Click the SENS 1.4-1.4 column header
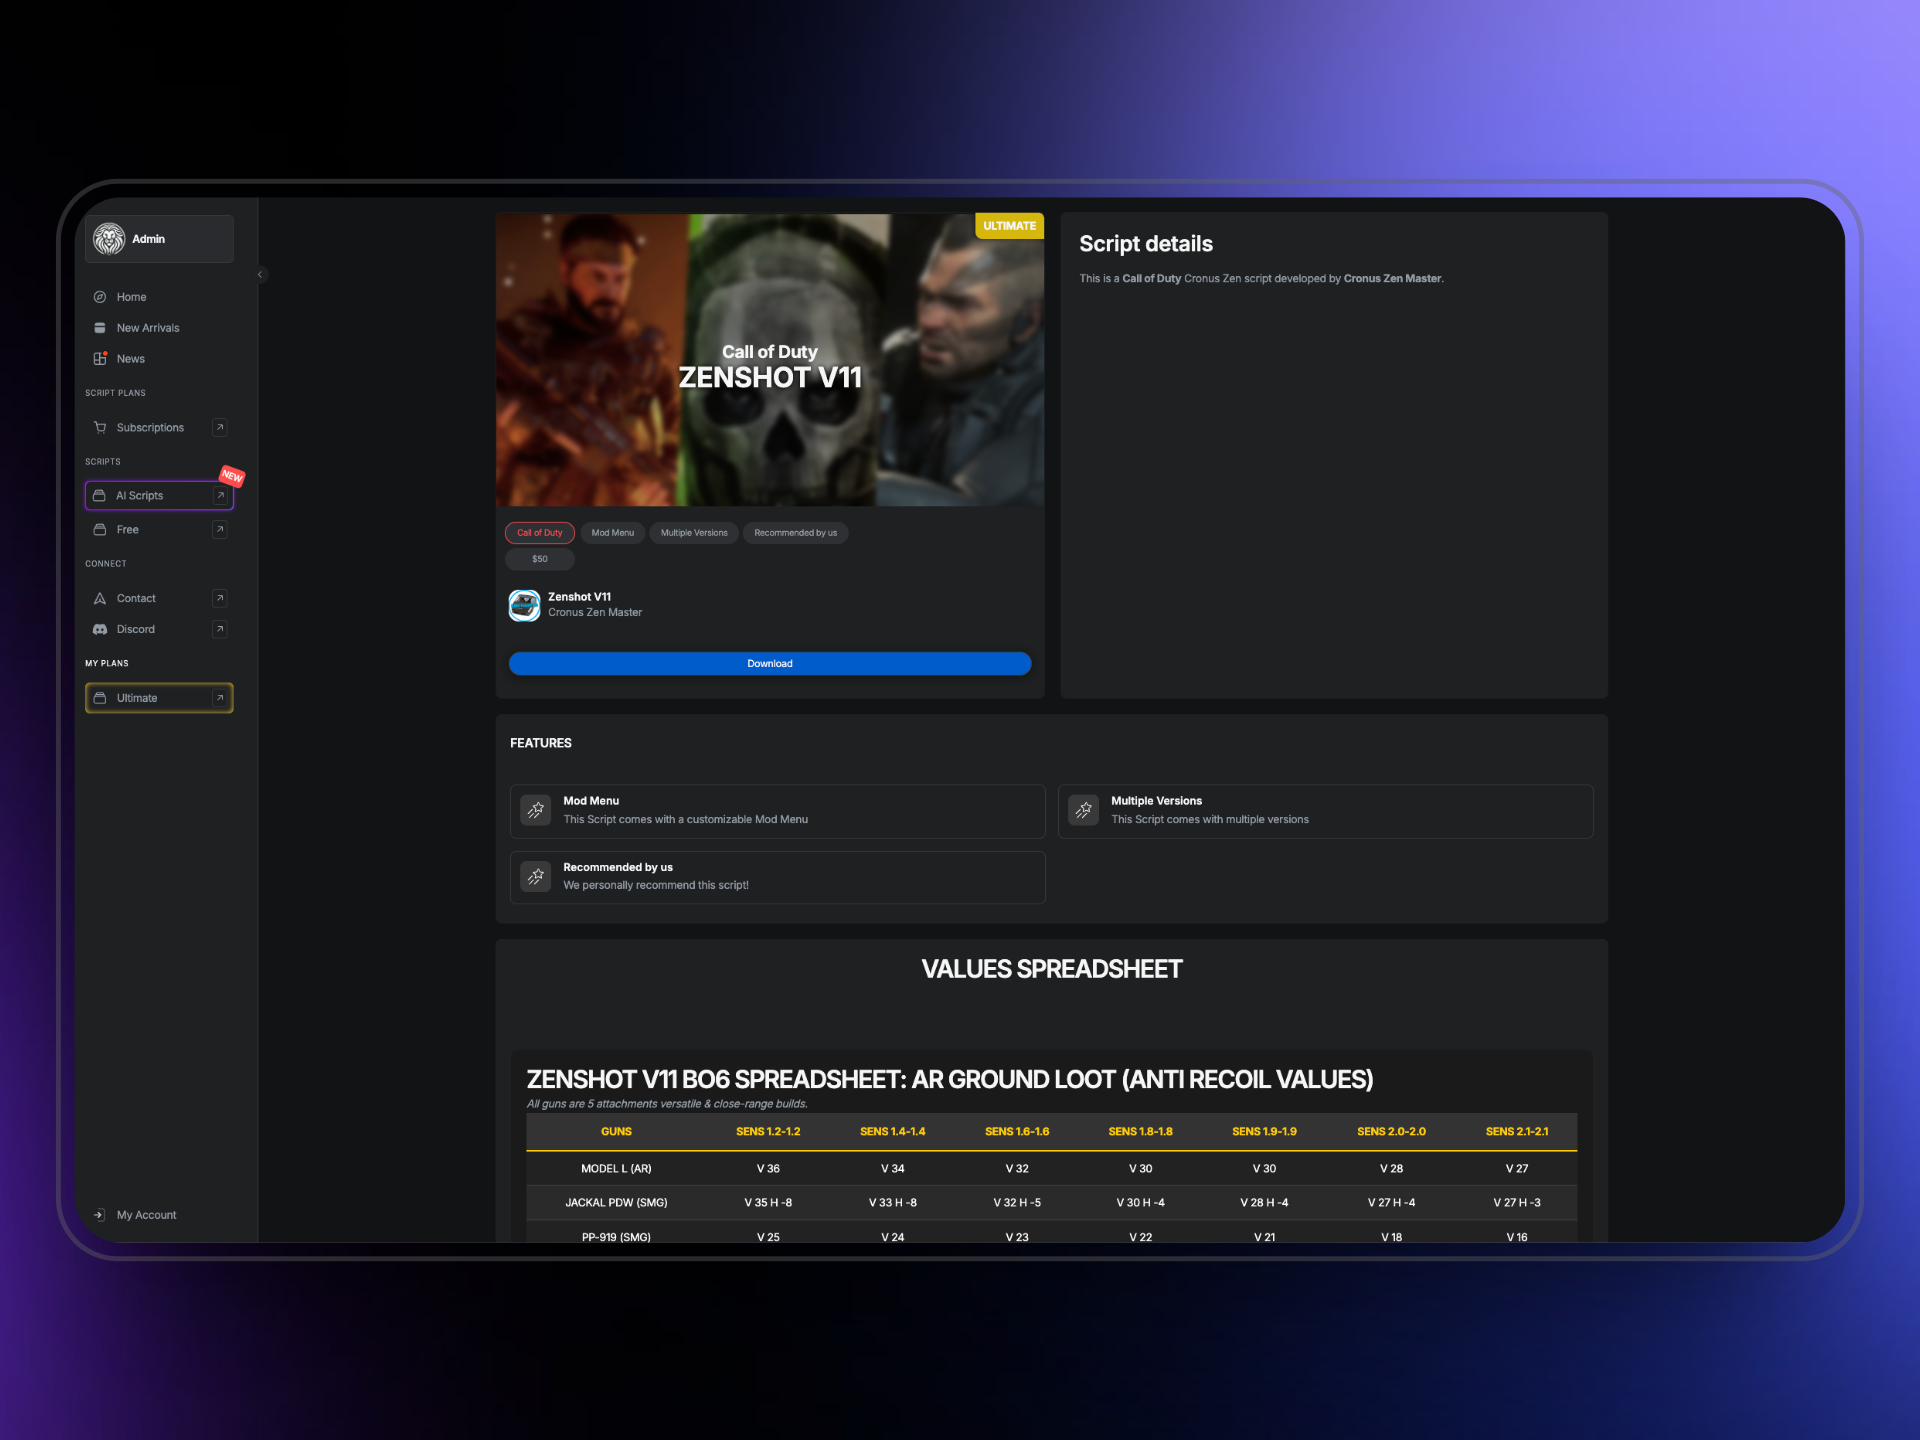The image size is (1920, 1440). (893, 1132)
